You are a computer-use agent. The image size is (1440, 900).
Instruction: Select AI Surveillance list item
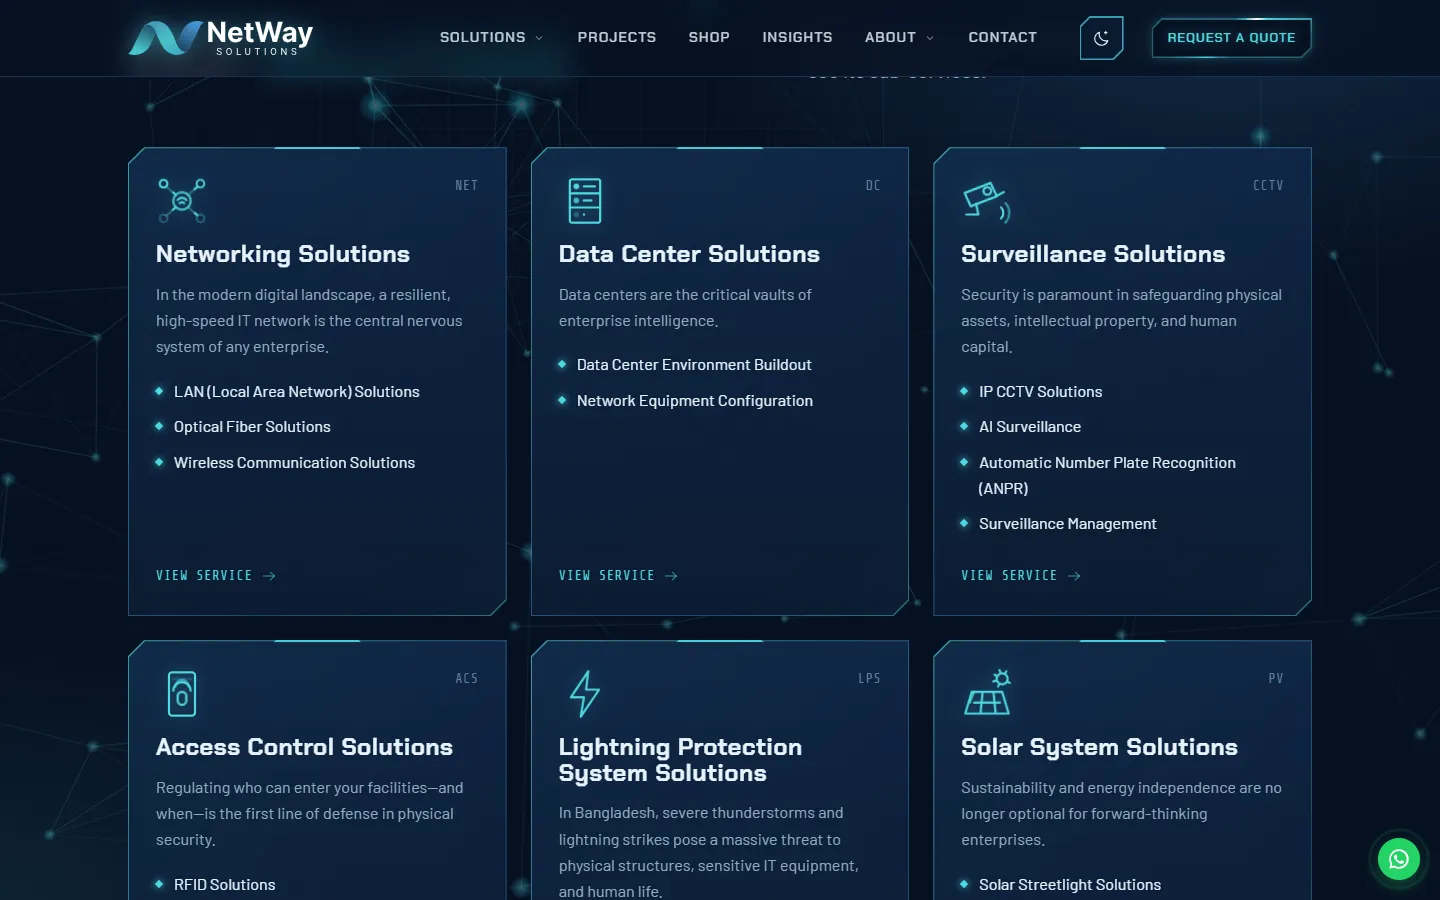point(1030,427)
